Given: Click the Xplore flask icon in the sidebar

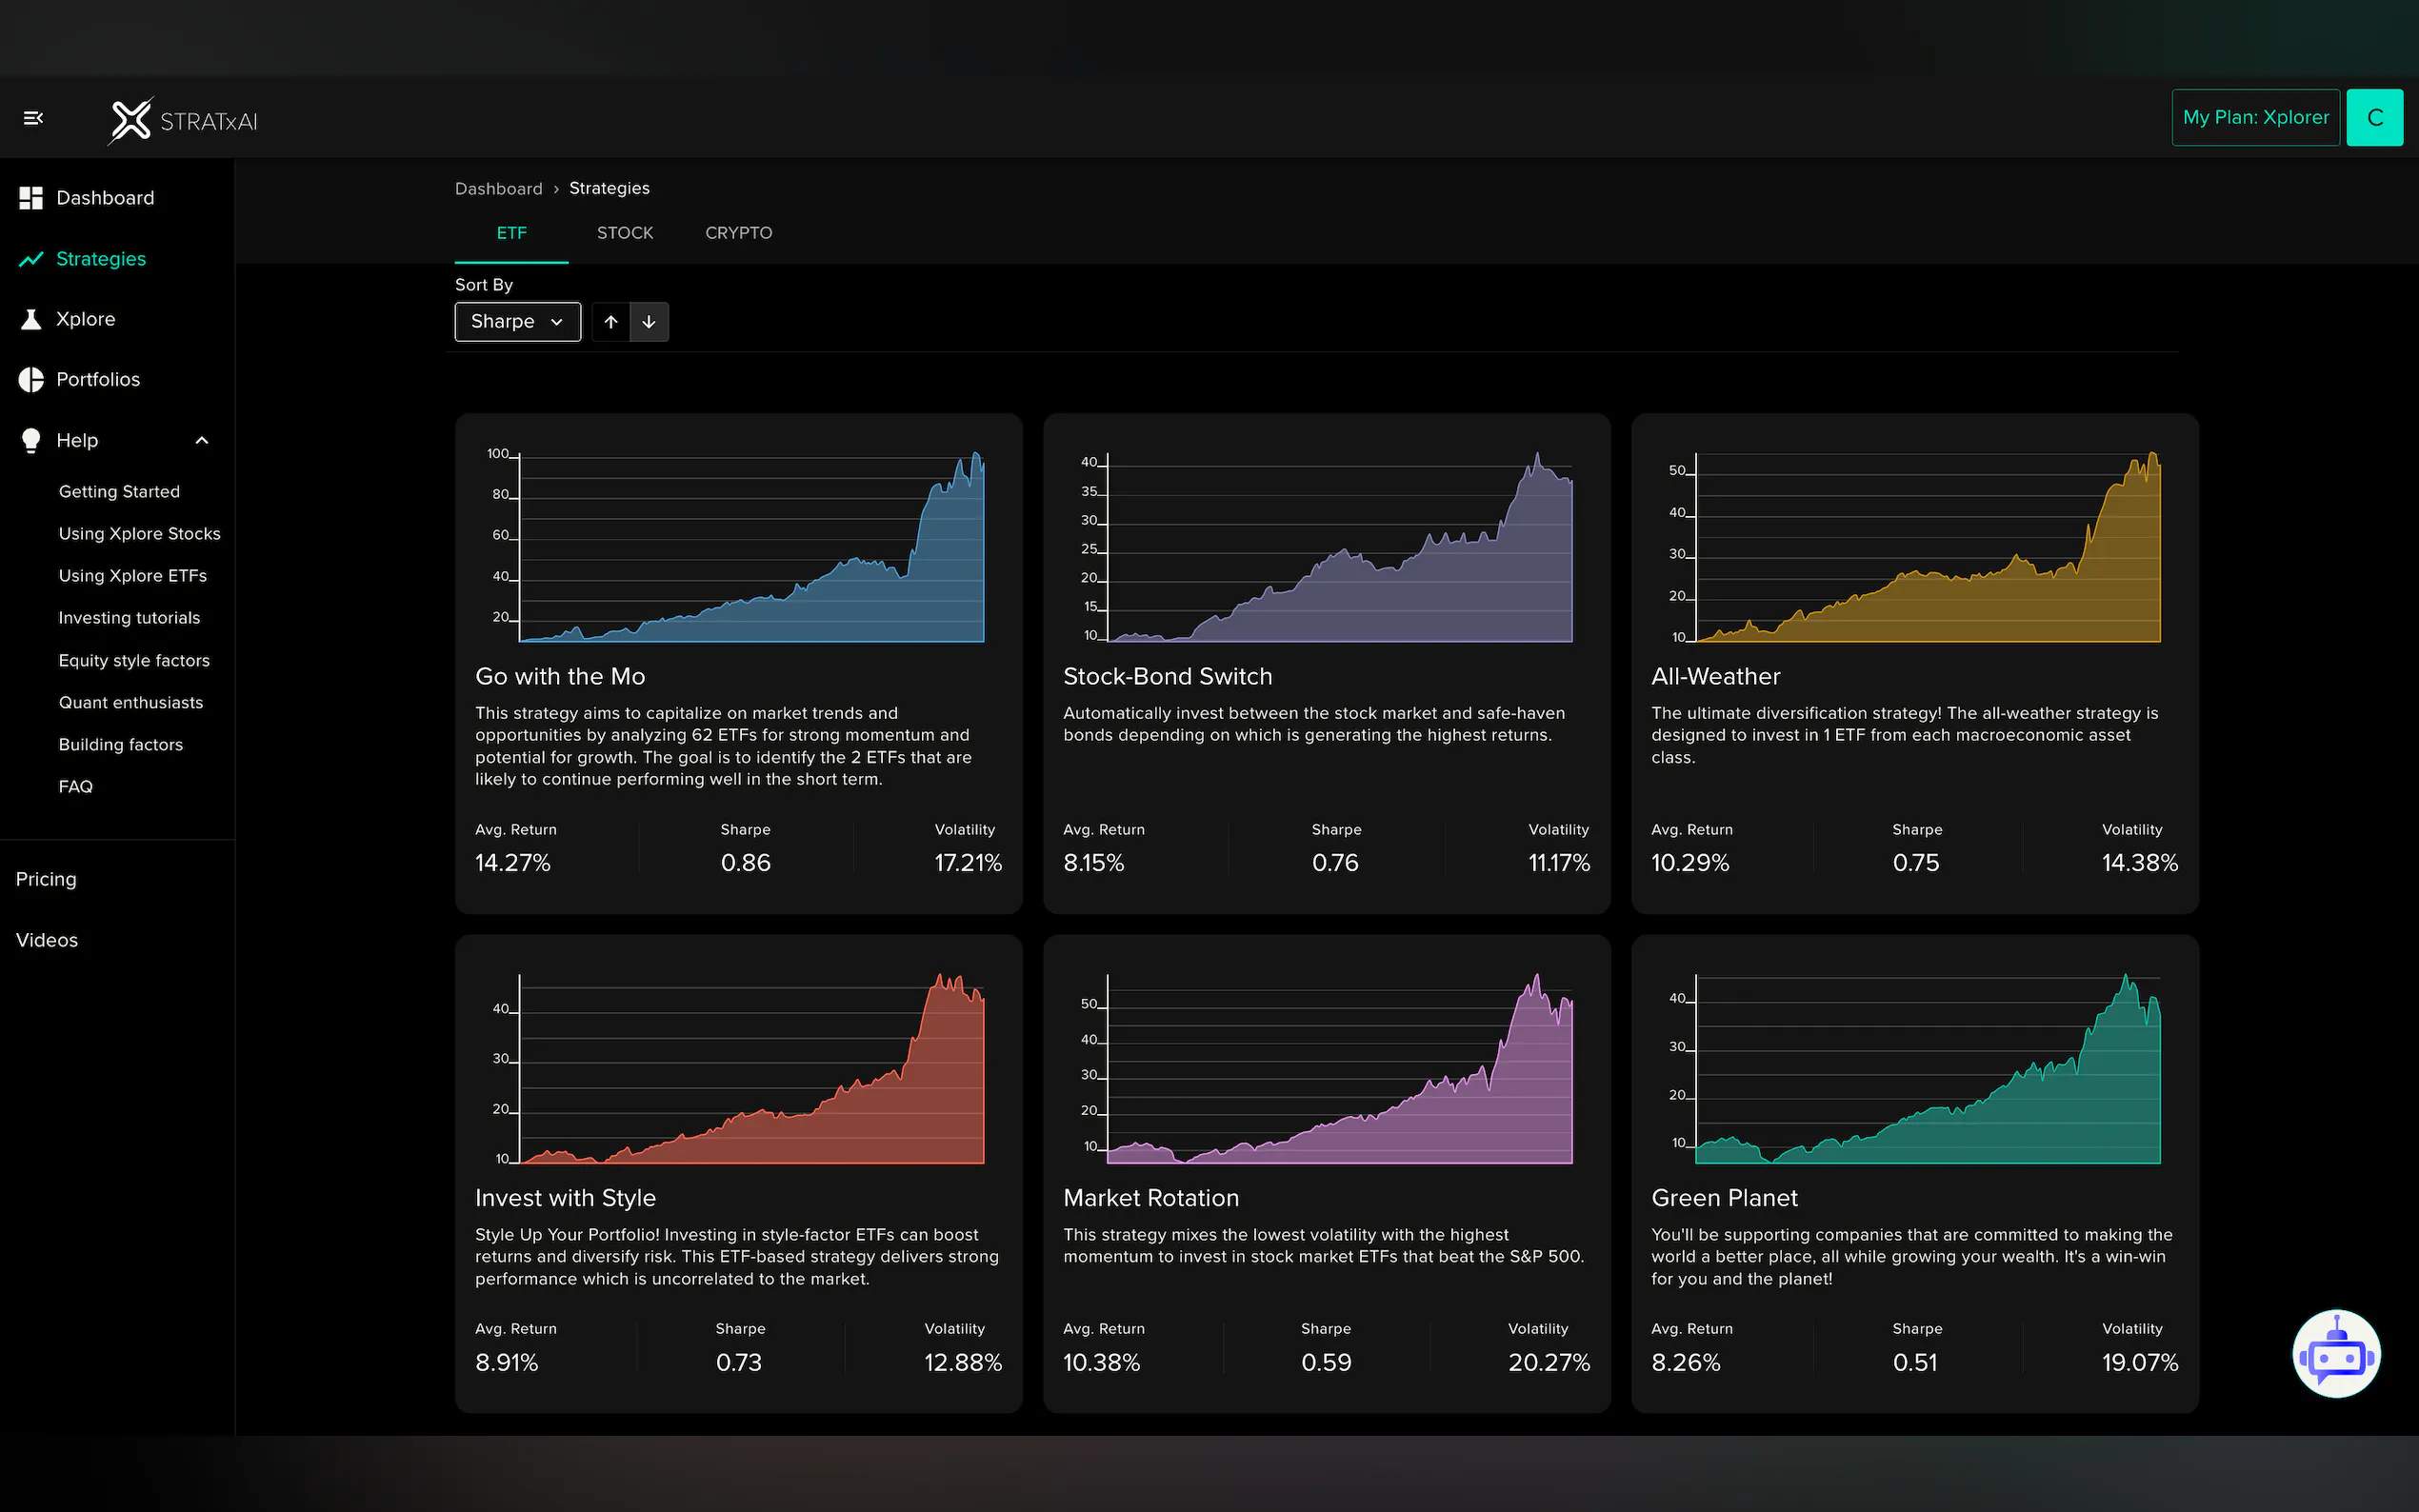Looking at the screenshot, I should coord(31,319).
